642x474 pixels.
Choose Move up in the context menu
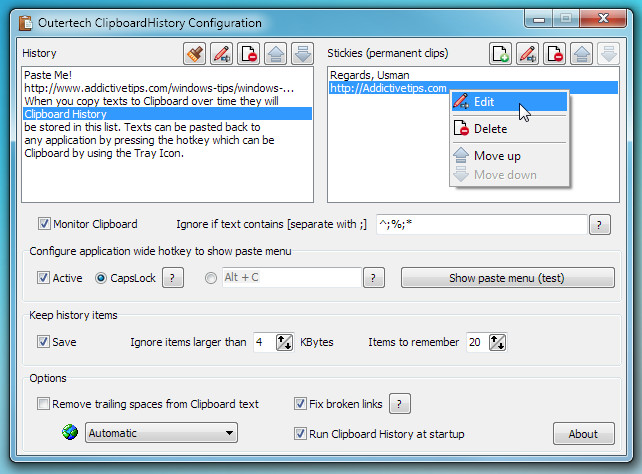pyautogui.click(x=509, y=156)
